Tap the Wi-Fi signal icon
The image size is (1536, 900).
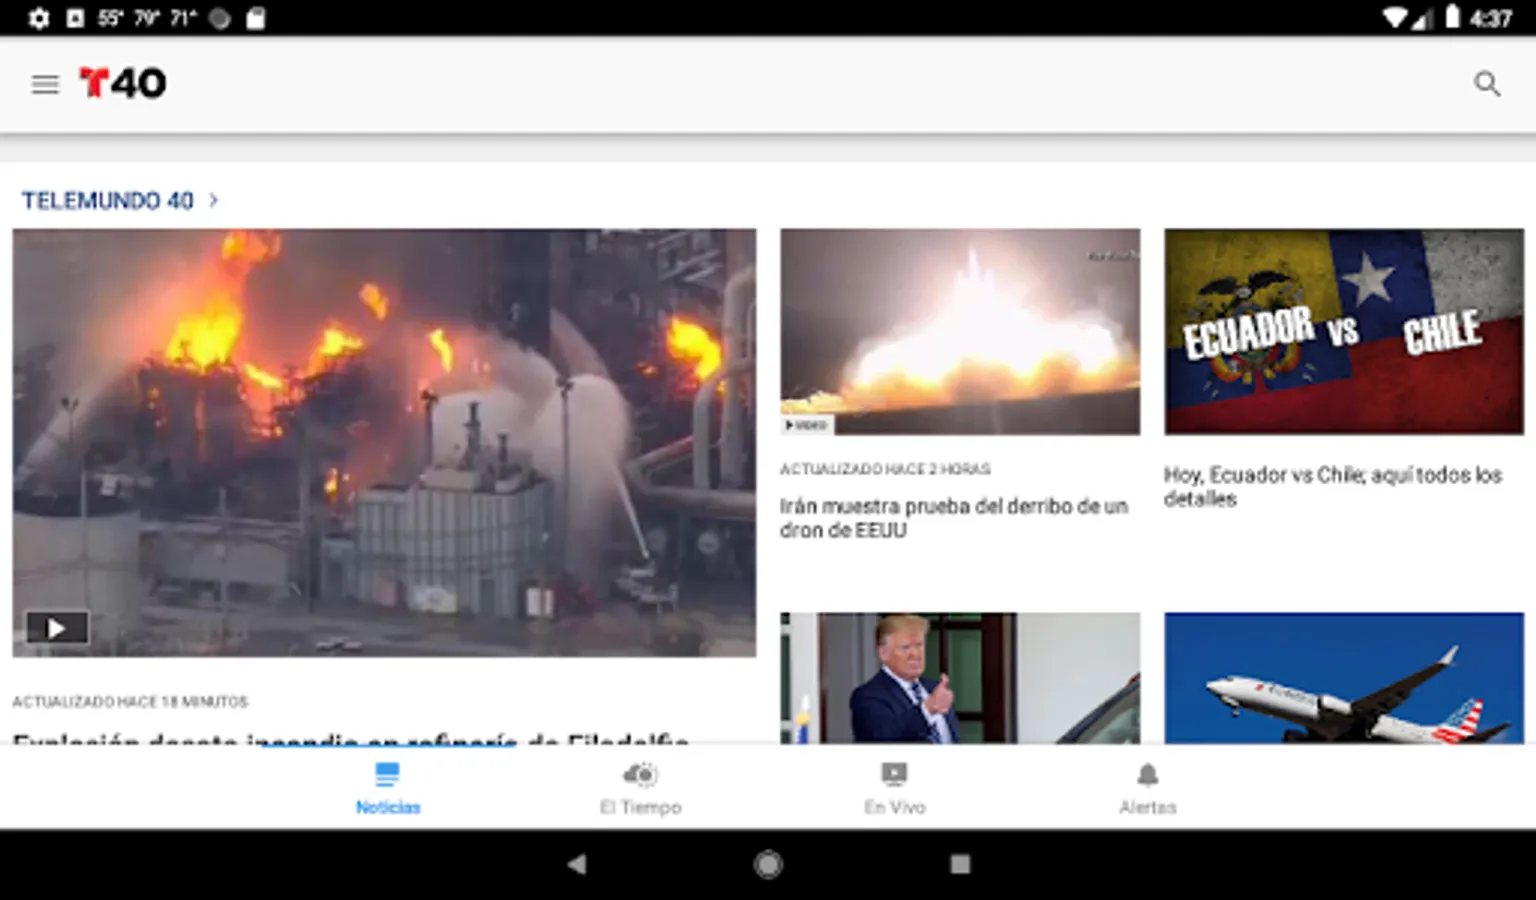[x=1394, y=18]
